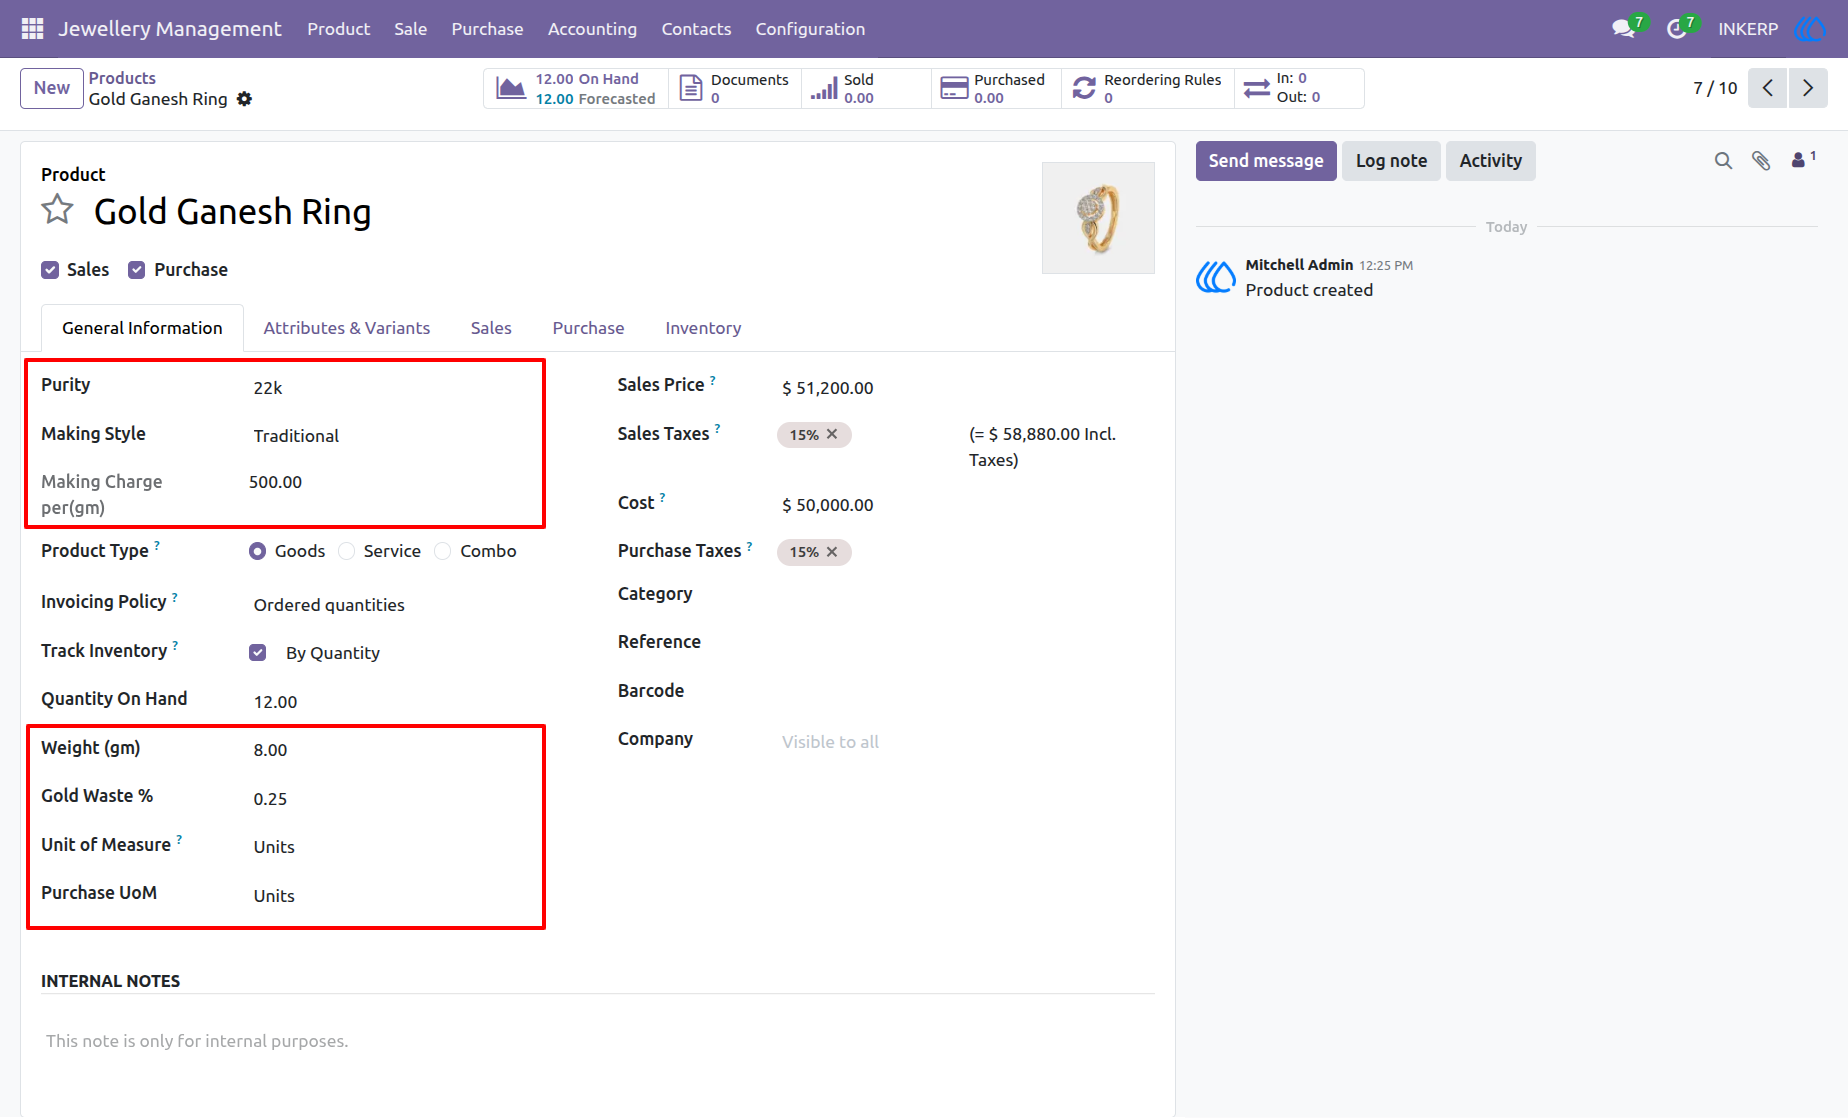Screen dimensions: 1848x1118
Task: Open the Sold bar-chart stat icon
Action: click(824, 88)
